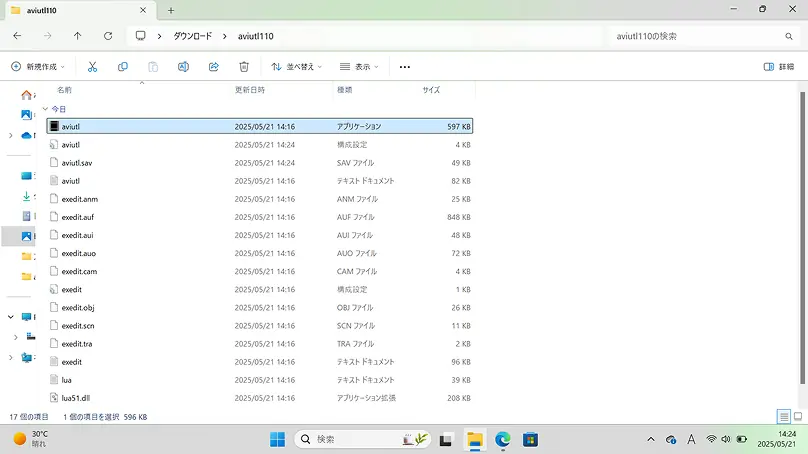The height and width of the screenshot is (454, 808).
Task: Select the lua51.dll file
Action: click(260, 398)
